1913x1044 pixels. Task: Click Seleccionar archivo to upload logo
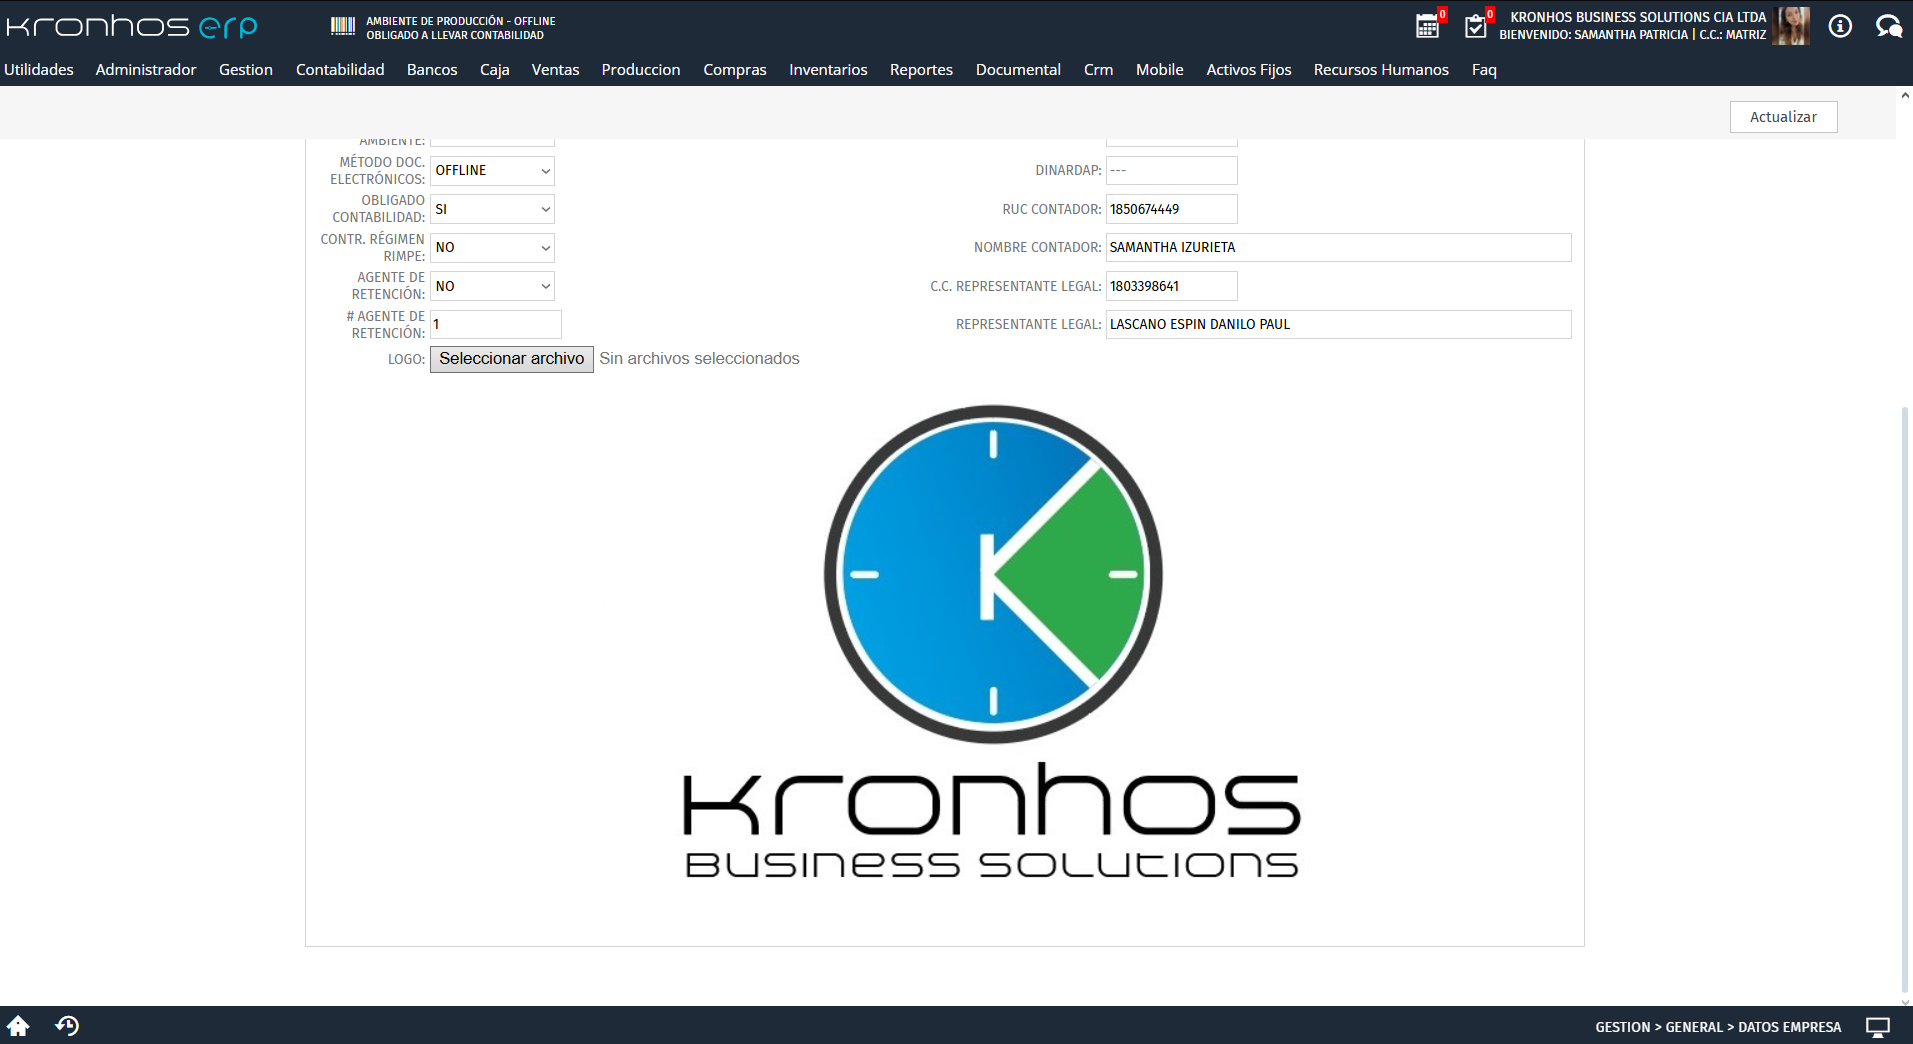click(511, 359)
